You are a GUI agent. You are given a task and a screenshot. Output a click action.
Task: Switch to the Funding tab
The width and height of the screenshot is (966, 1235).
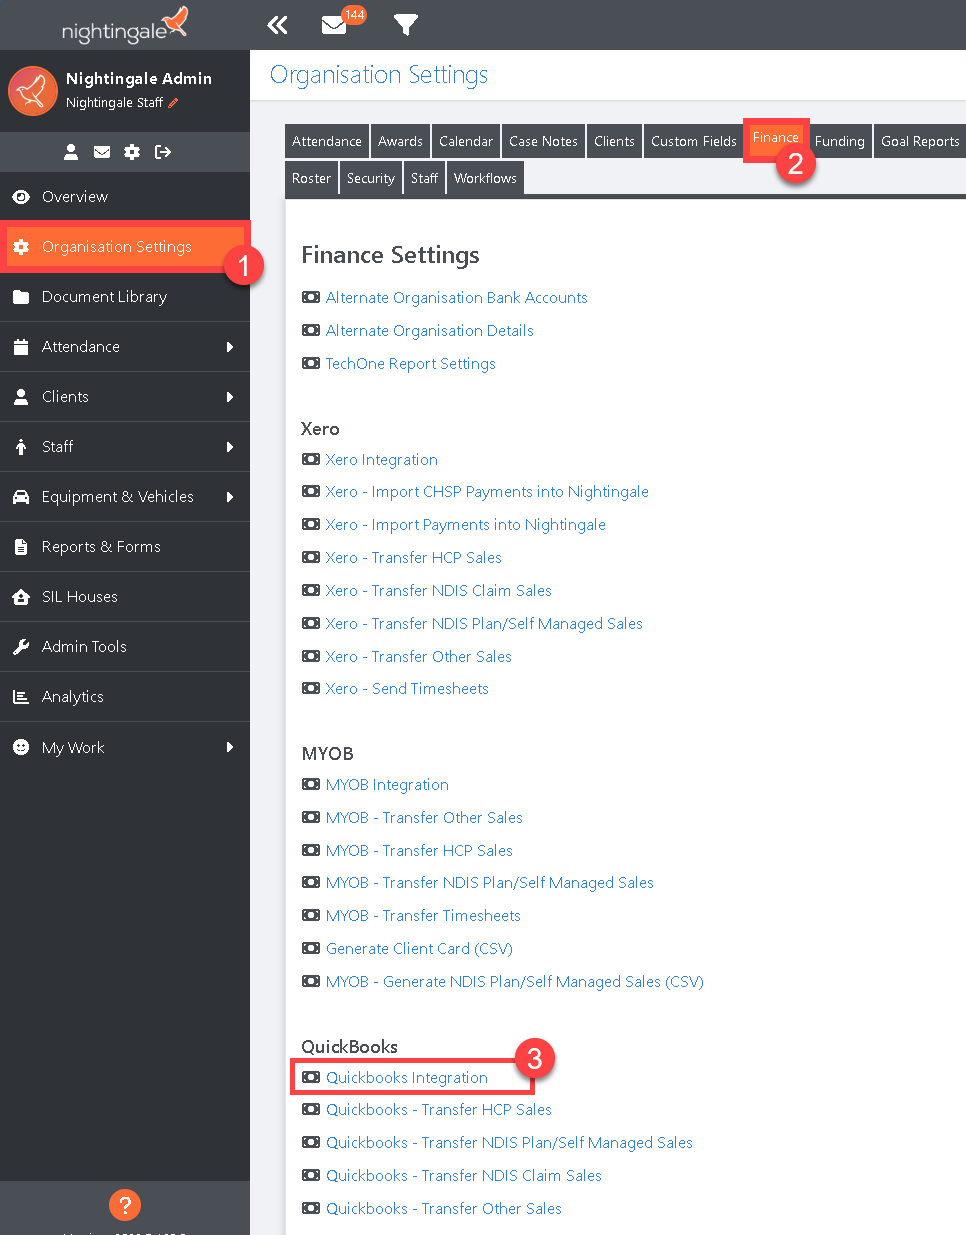(839, 141)
